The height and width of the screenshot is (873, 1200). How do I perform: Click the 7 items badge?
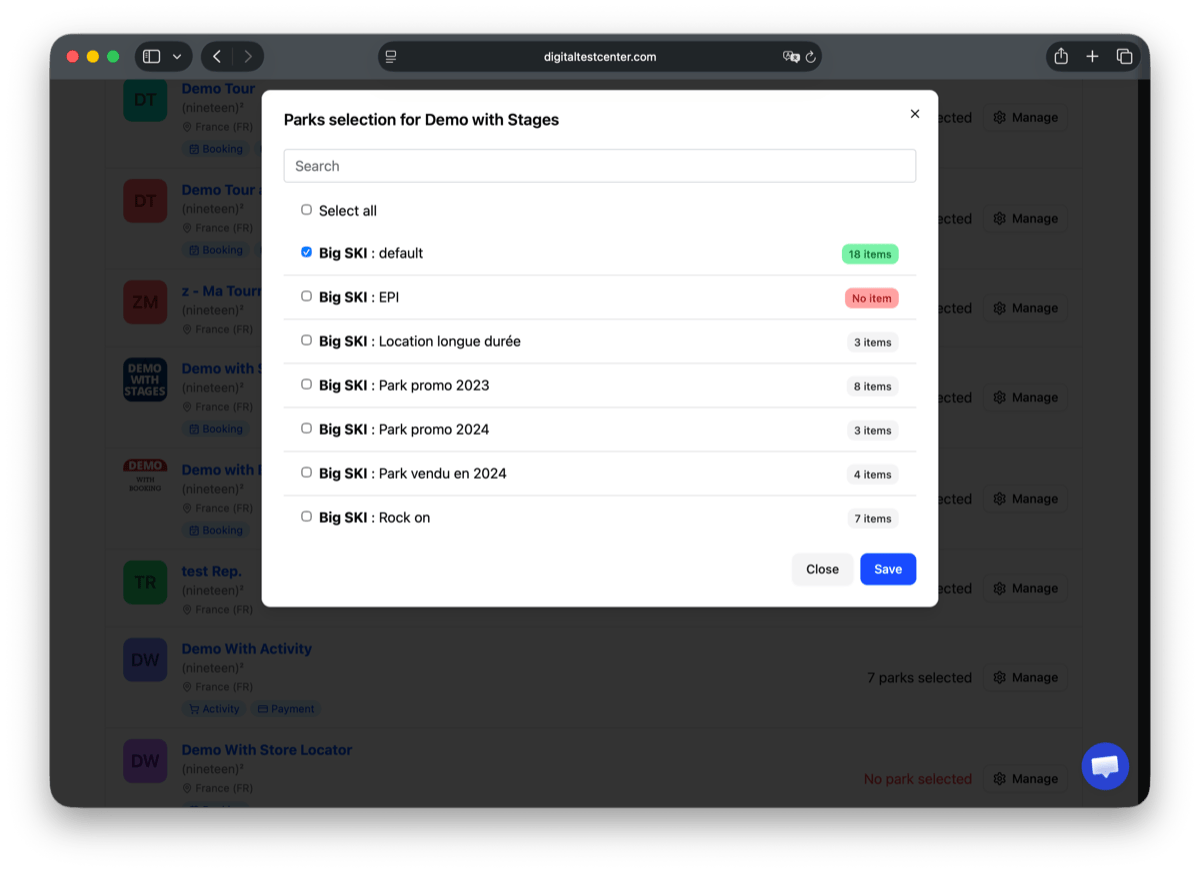pyautogui.click(x=872, y=518)
